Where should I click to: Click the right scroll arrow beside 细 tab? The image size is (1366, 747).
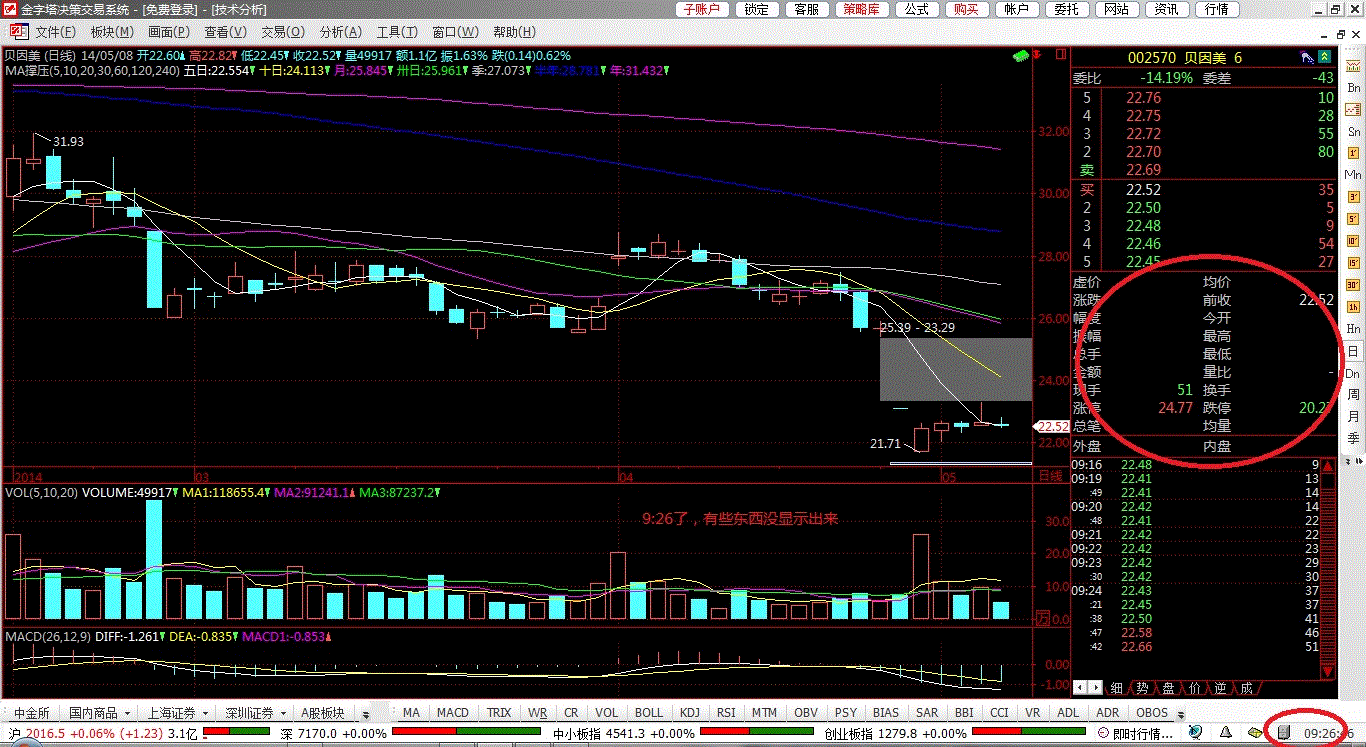click(1096, 688)
